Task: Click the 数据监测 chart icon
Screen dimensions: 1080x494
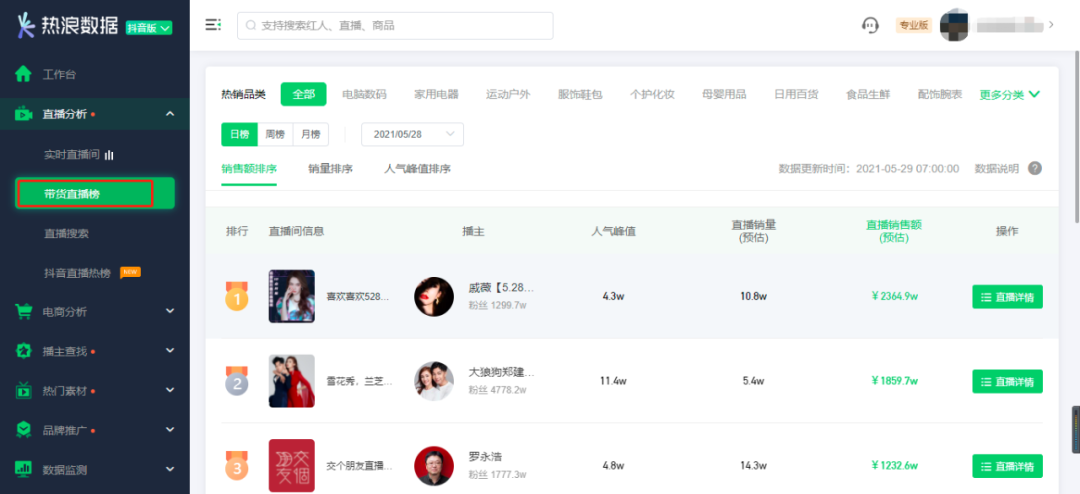Action: click(x=23, y=469)
